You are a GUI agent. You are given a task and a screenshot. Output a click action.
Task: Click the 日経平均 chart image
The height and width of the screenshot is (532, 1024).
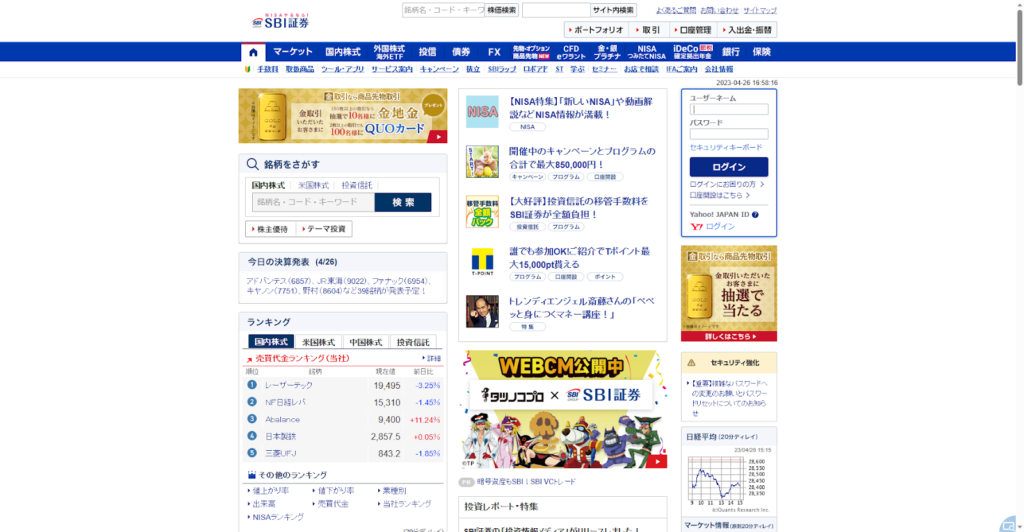[729, 480]
